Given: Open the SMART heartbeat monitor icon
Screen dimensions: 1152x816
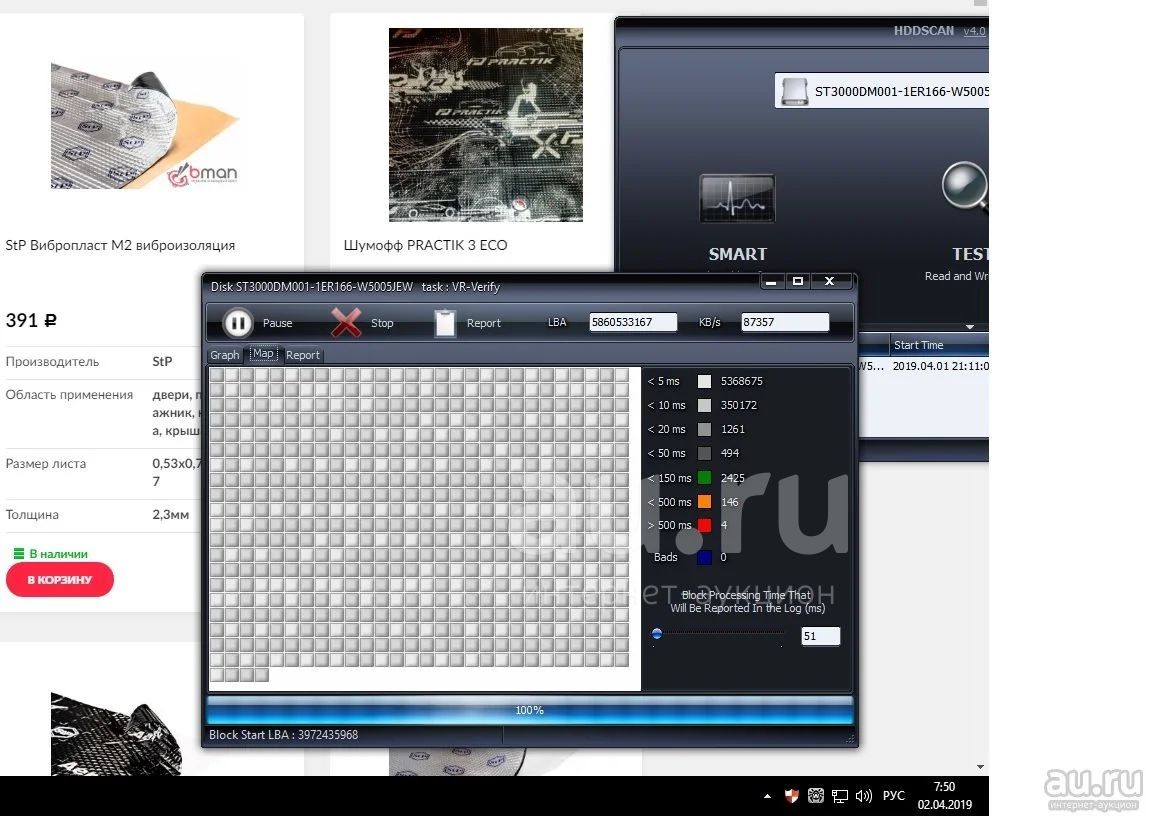Looking at the screenshot, I should 737,198.
